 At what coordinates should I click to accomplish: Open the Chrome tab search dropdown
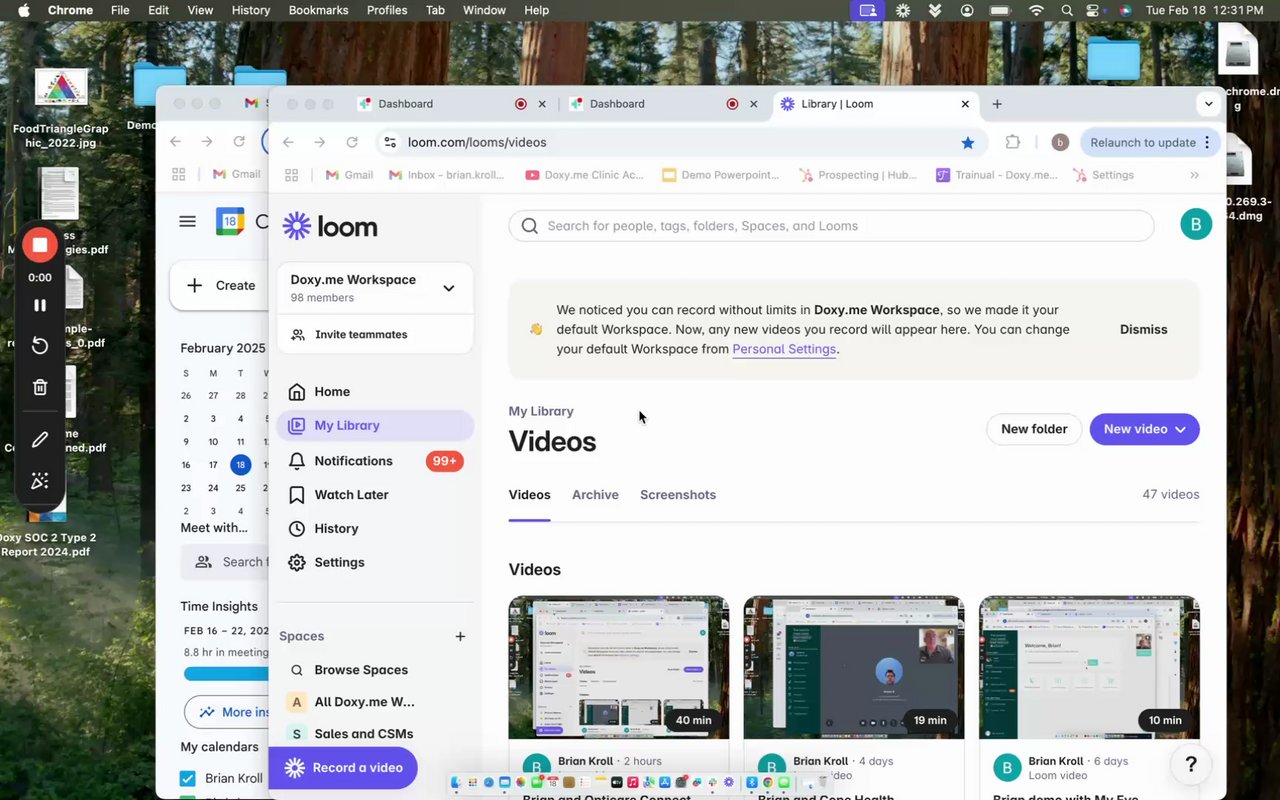tap(1209, 103)
